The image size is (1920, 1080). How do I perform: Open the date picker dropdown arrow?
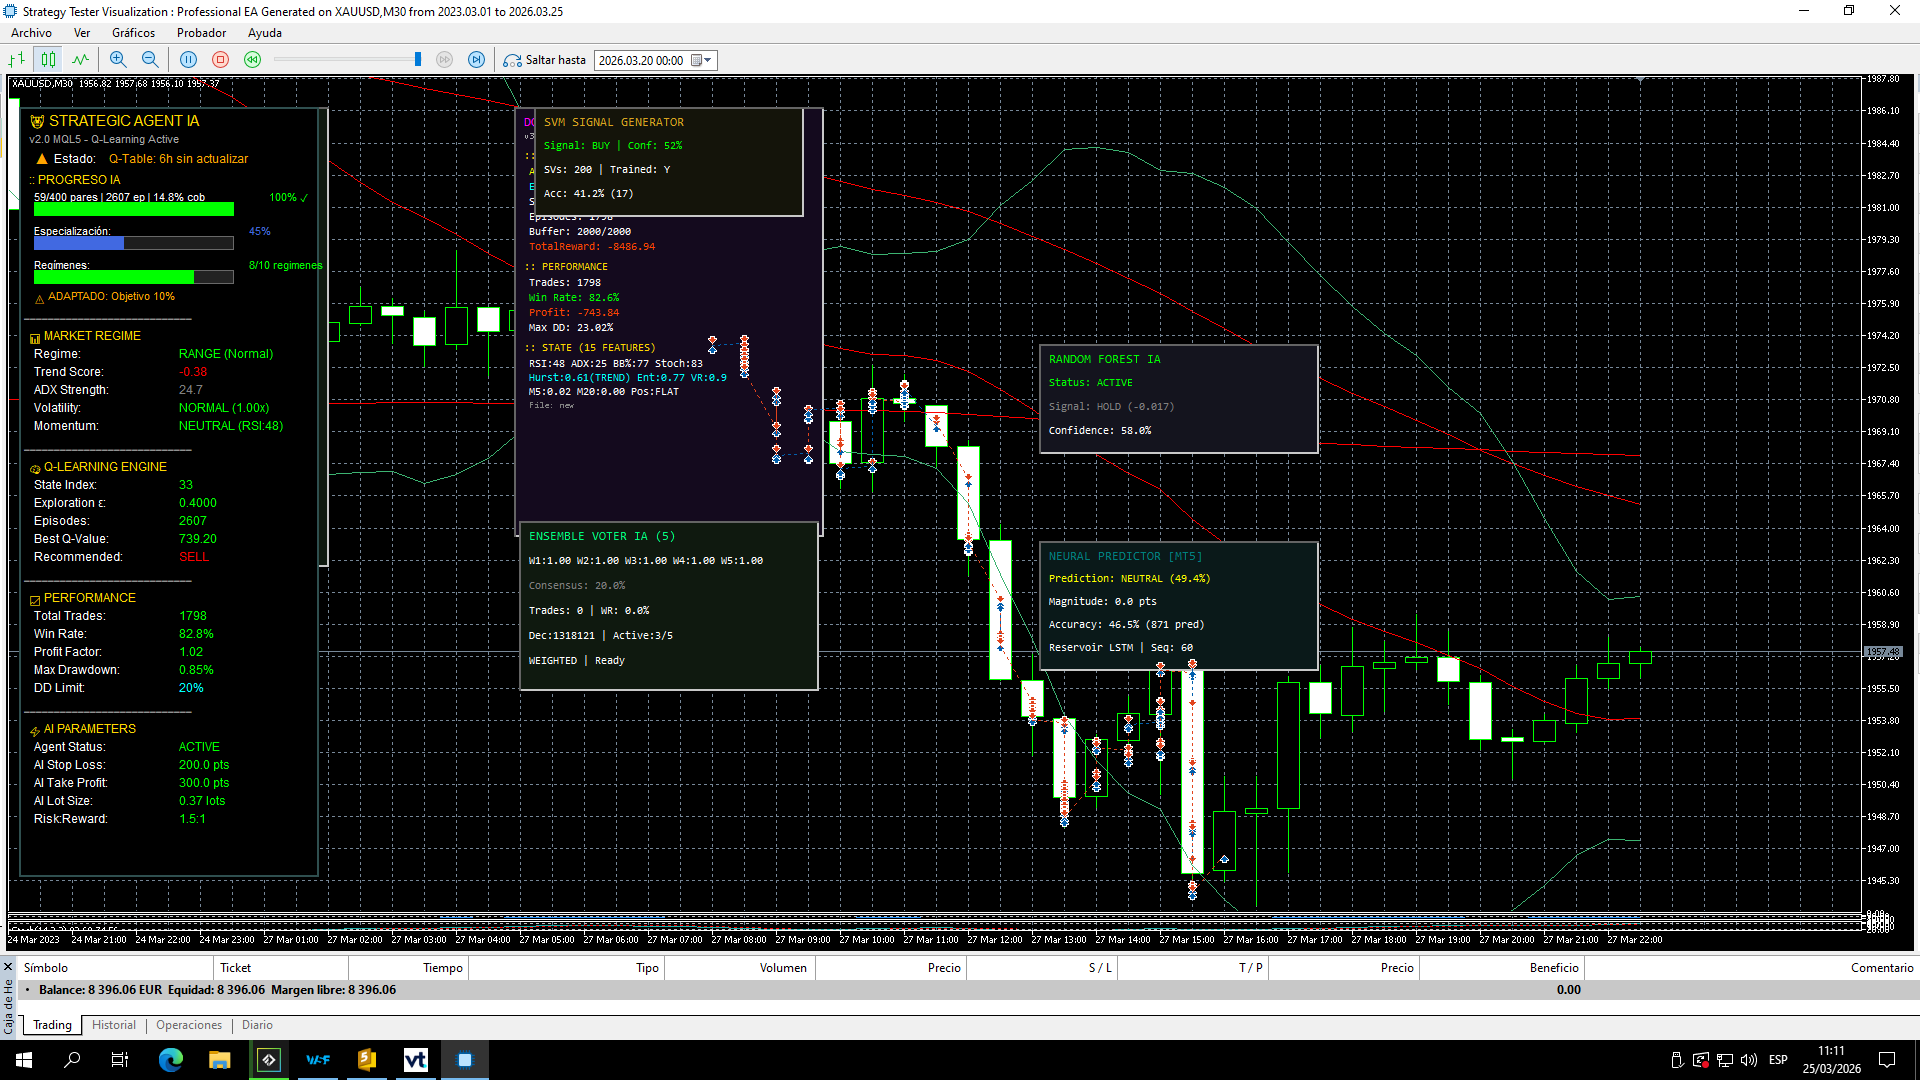tap(708, 60)
